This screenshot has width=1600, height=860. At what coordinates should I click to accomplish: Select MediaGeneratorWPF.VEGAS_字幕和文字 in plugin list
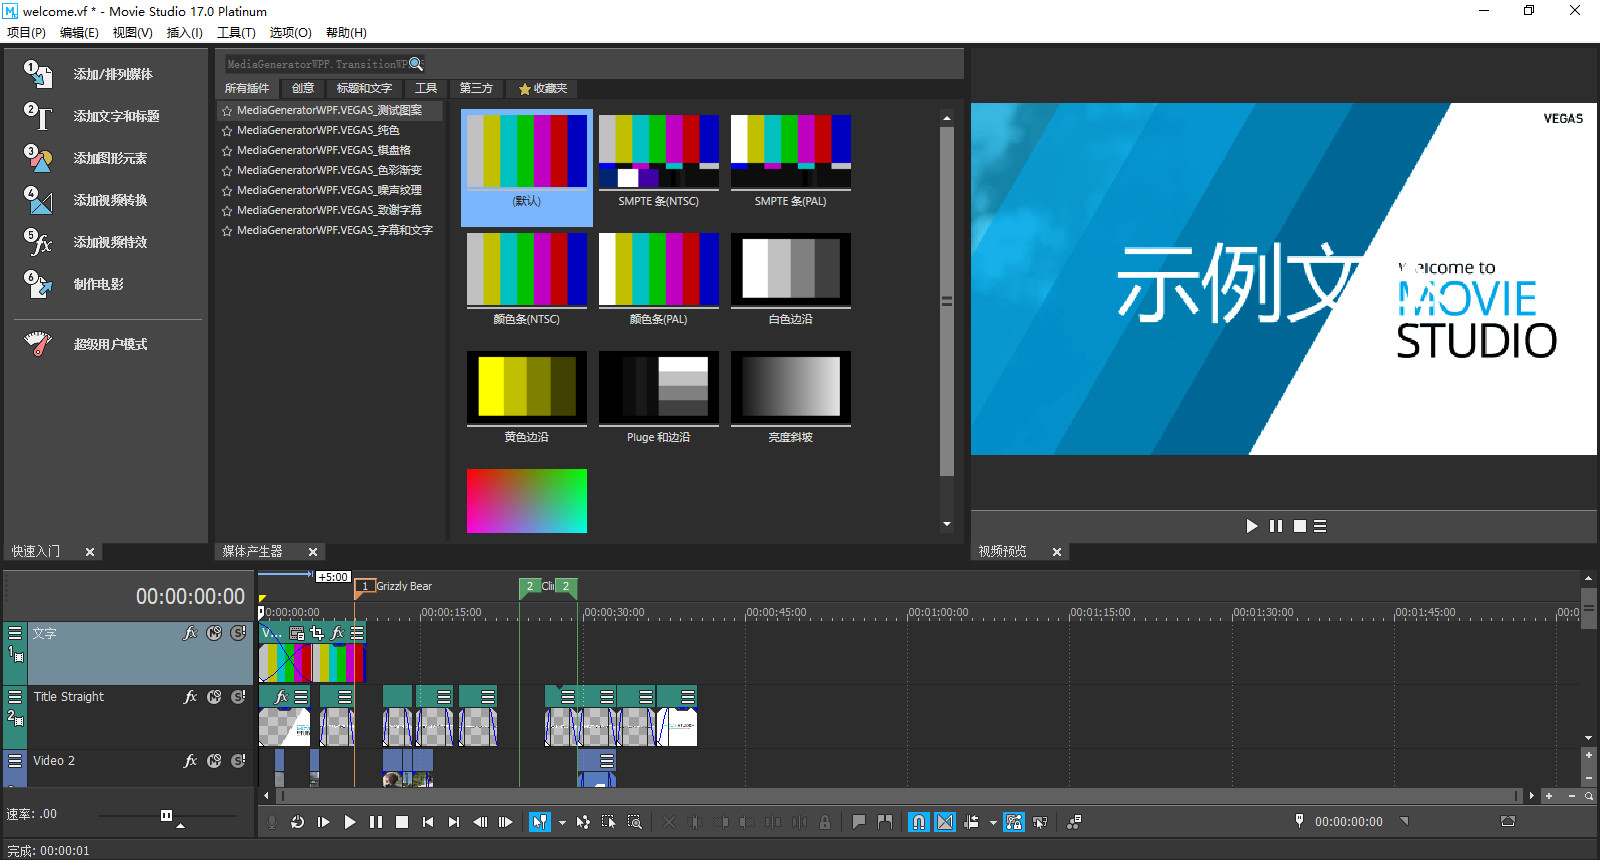(x=330, y=230)
